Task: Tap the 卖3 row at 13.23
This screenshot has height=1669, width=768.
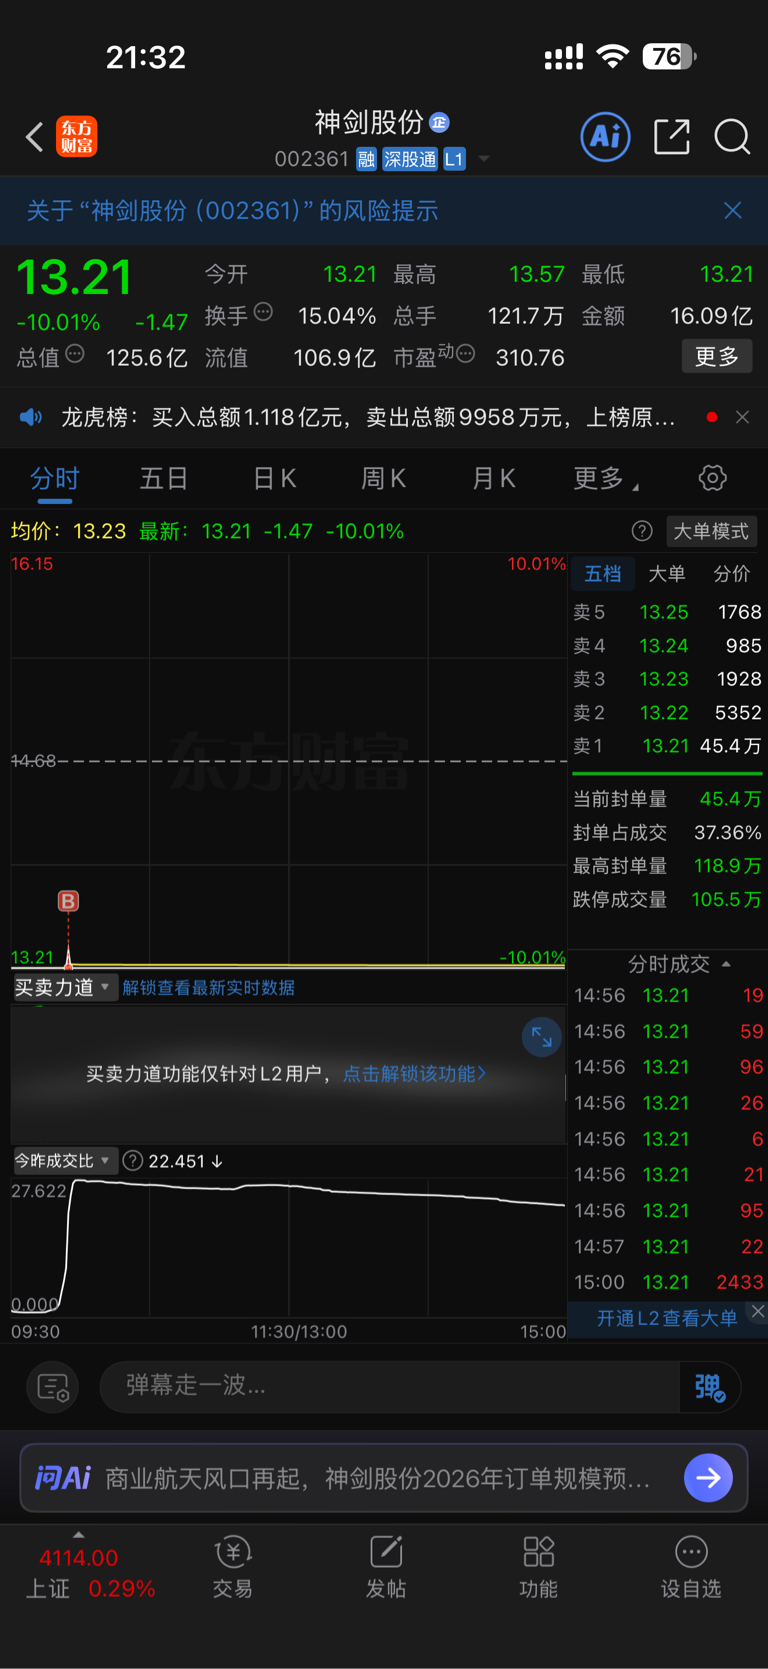Action: (x=668, y=679)
